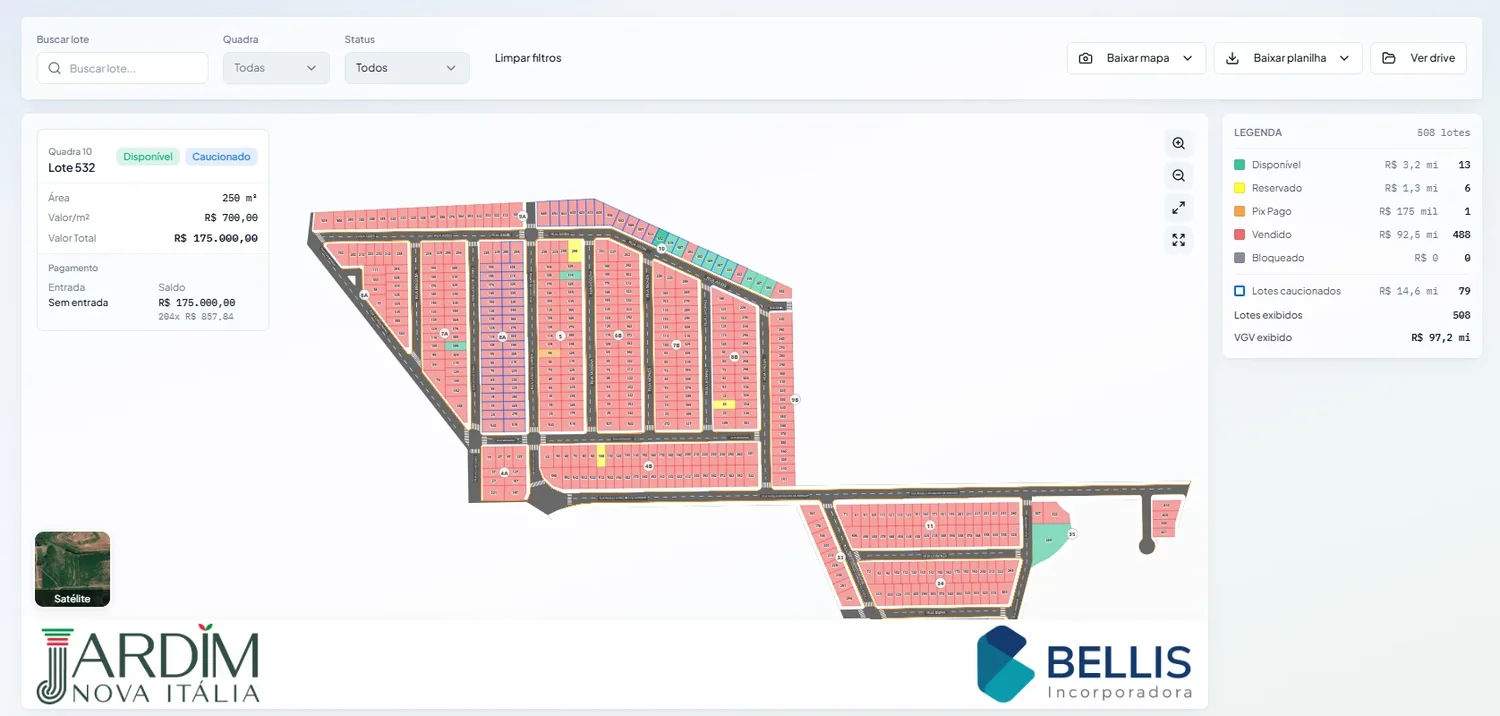Expand the Status filter showing Todos
Image resolution: width=1500 pixels, height=716 pixels.
(x=406, y=68)
